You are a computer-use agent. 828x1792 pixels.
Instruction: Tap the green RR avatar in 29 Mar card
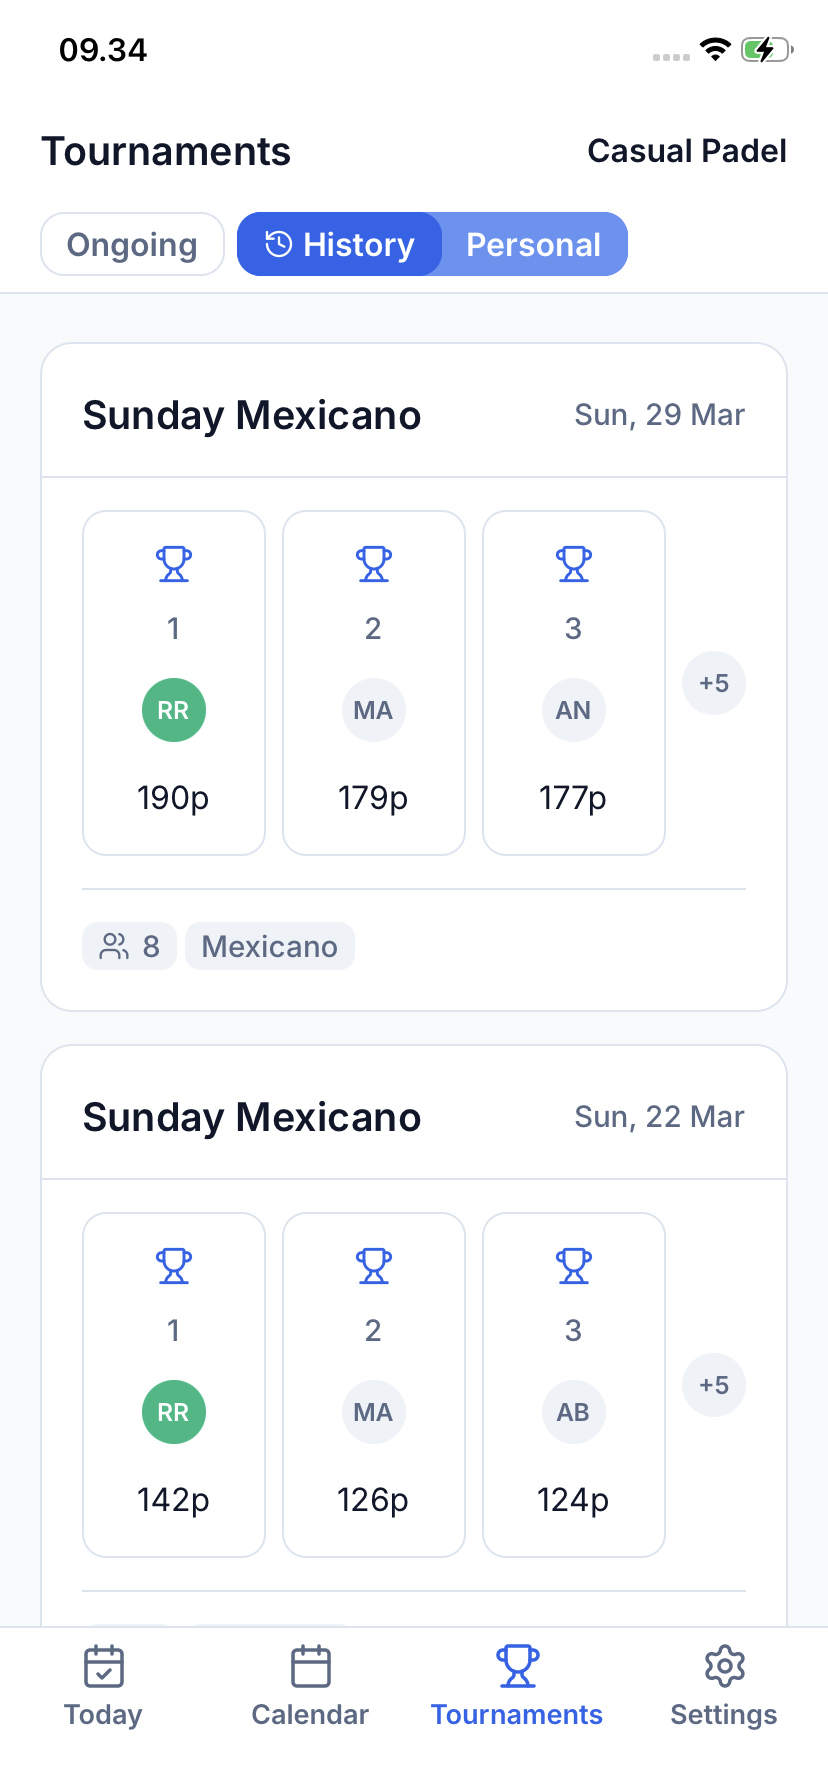coord(174,710)
